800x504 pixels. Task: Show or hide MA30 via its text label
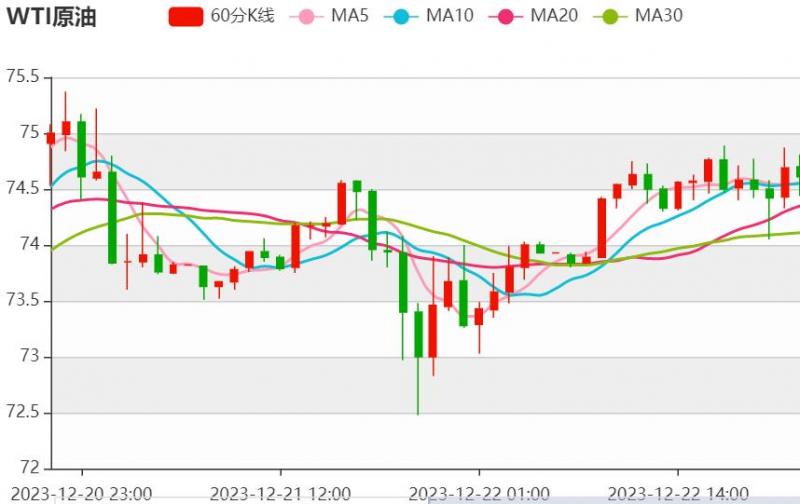coord(660,16)
